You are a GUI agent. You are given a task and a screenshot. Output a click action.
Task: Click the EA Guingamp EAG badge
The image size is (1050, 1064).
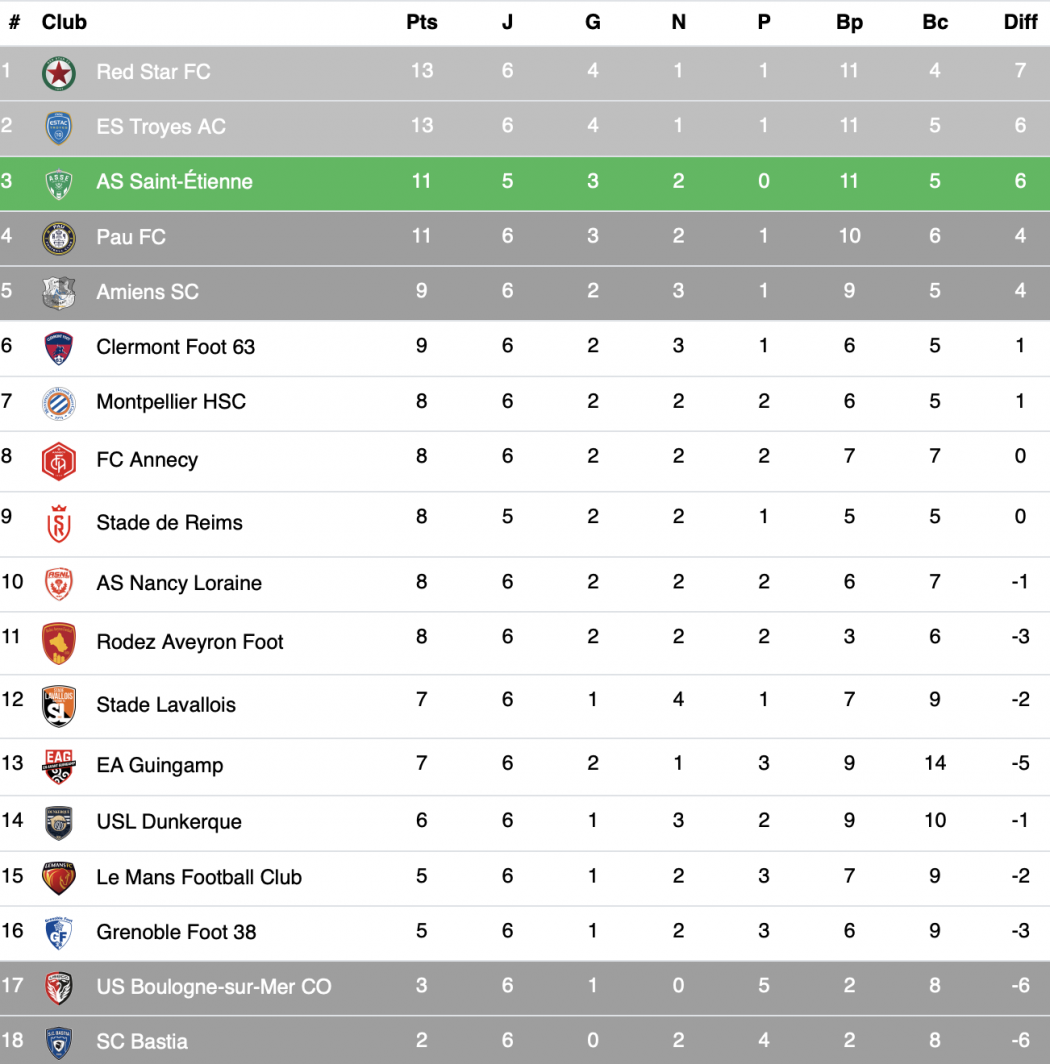58,767
